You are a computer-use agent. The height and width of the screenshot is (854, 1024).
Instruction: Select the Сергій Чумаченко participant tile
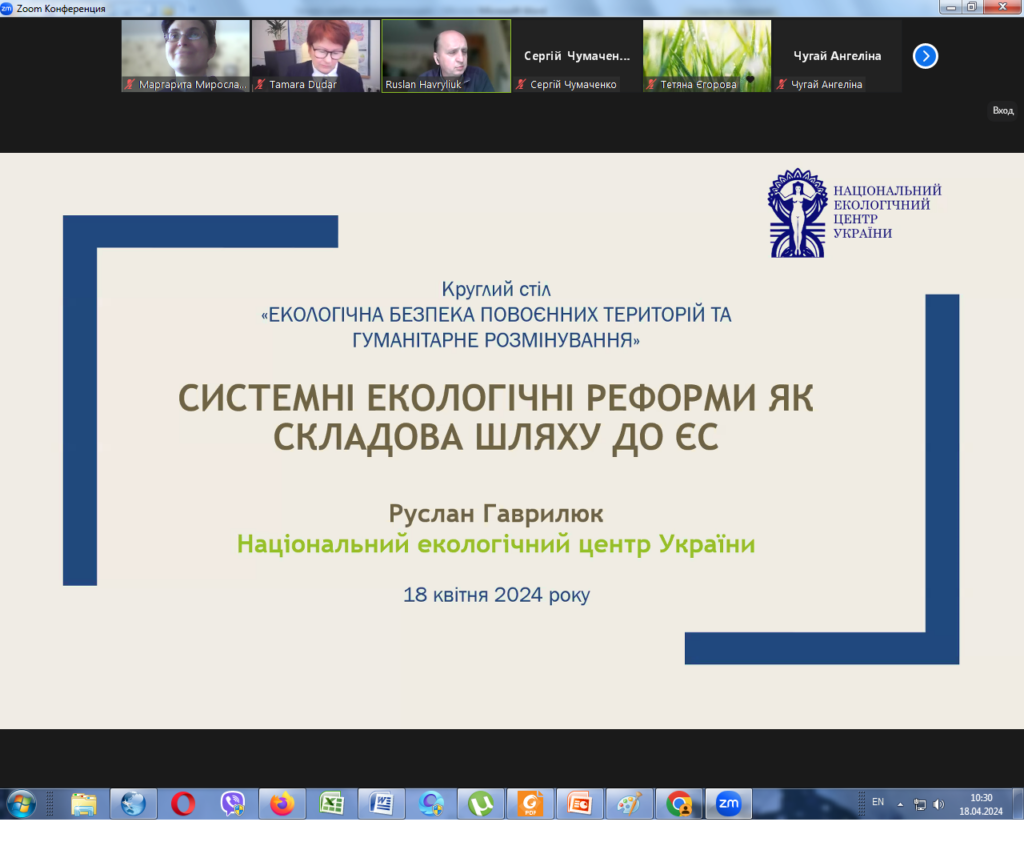pyautogui.click(x=577, y=56)
